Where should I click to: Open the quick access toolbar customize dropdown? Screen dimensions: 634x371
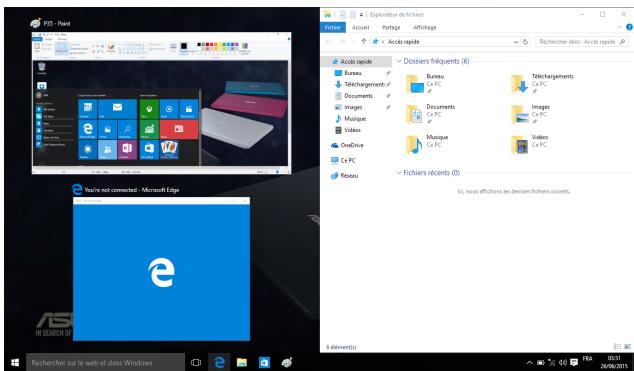point(361,15)
